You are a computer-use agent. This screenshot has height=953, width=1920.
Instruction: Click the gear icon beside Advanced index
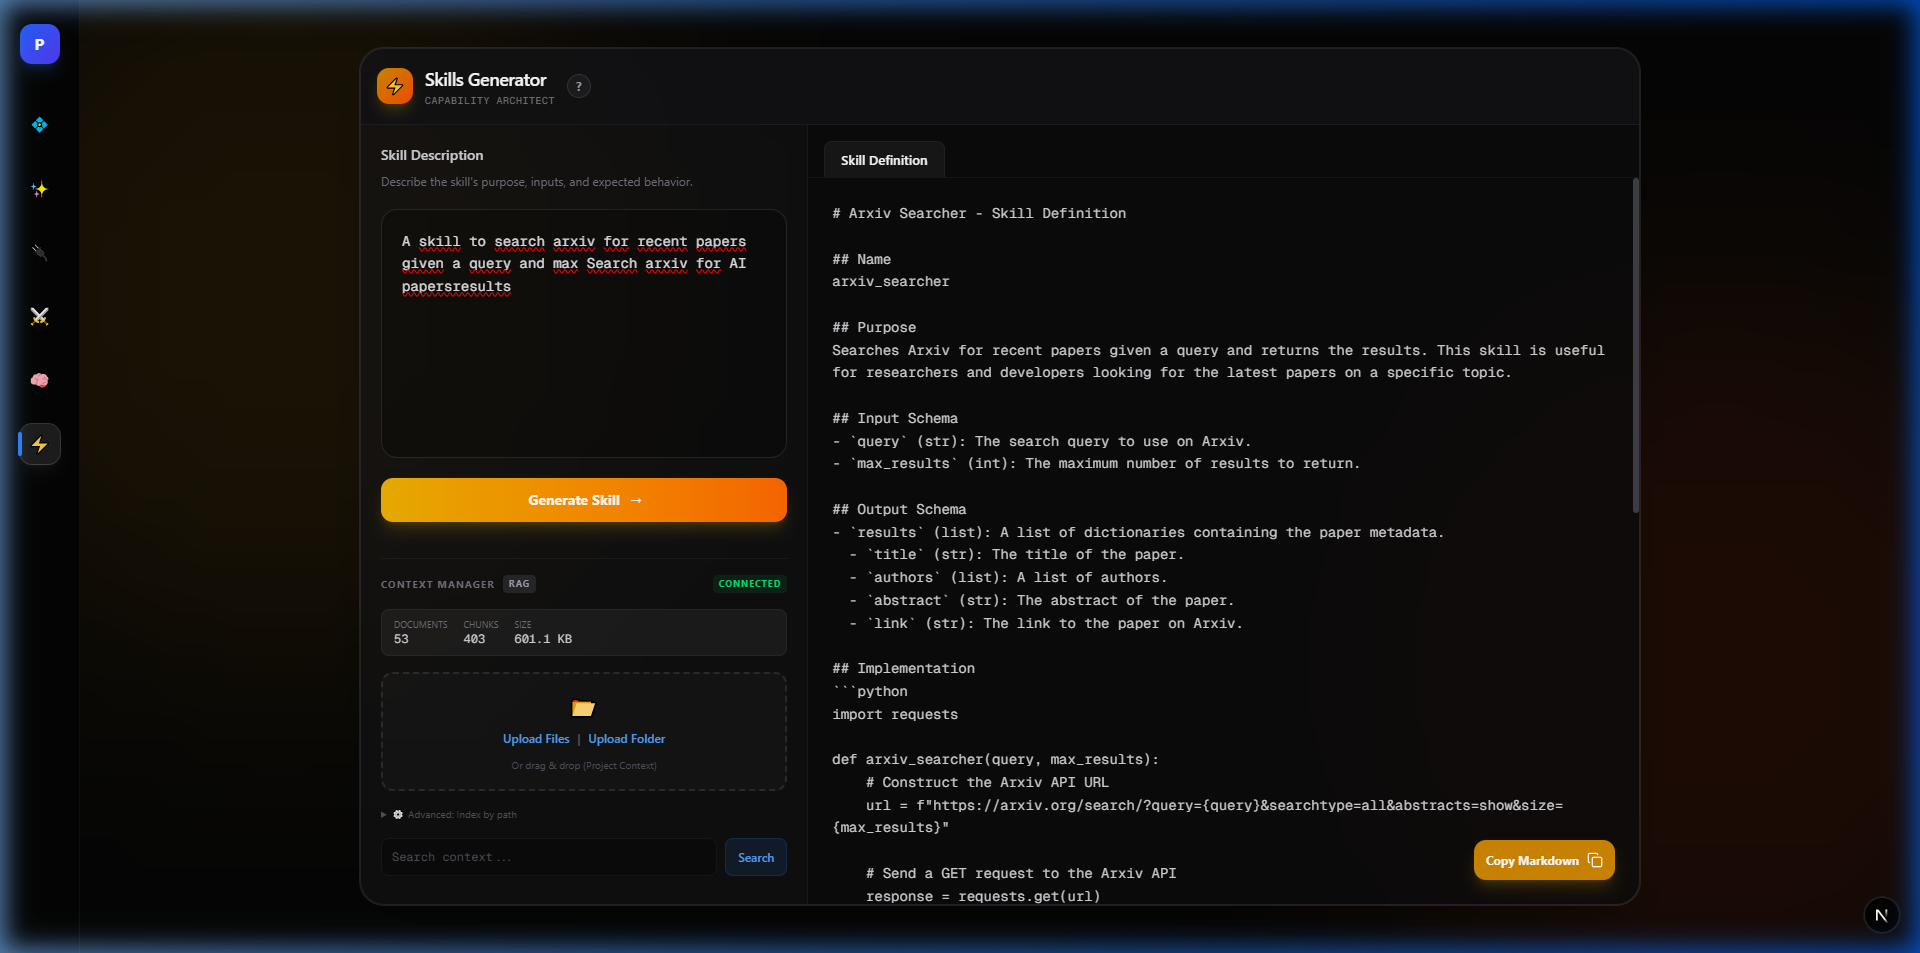(x=398, y=815)
